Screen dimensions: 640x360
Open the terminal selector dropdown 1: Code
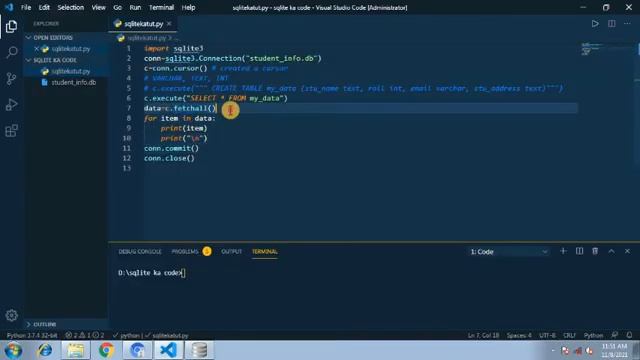(509, 252)
